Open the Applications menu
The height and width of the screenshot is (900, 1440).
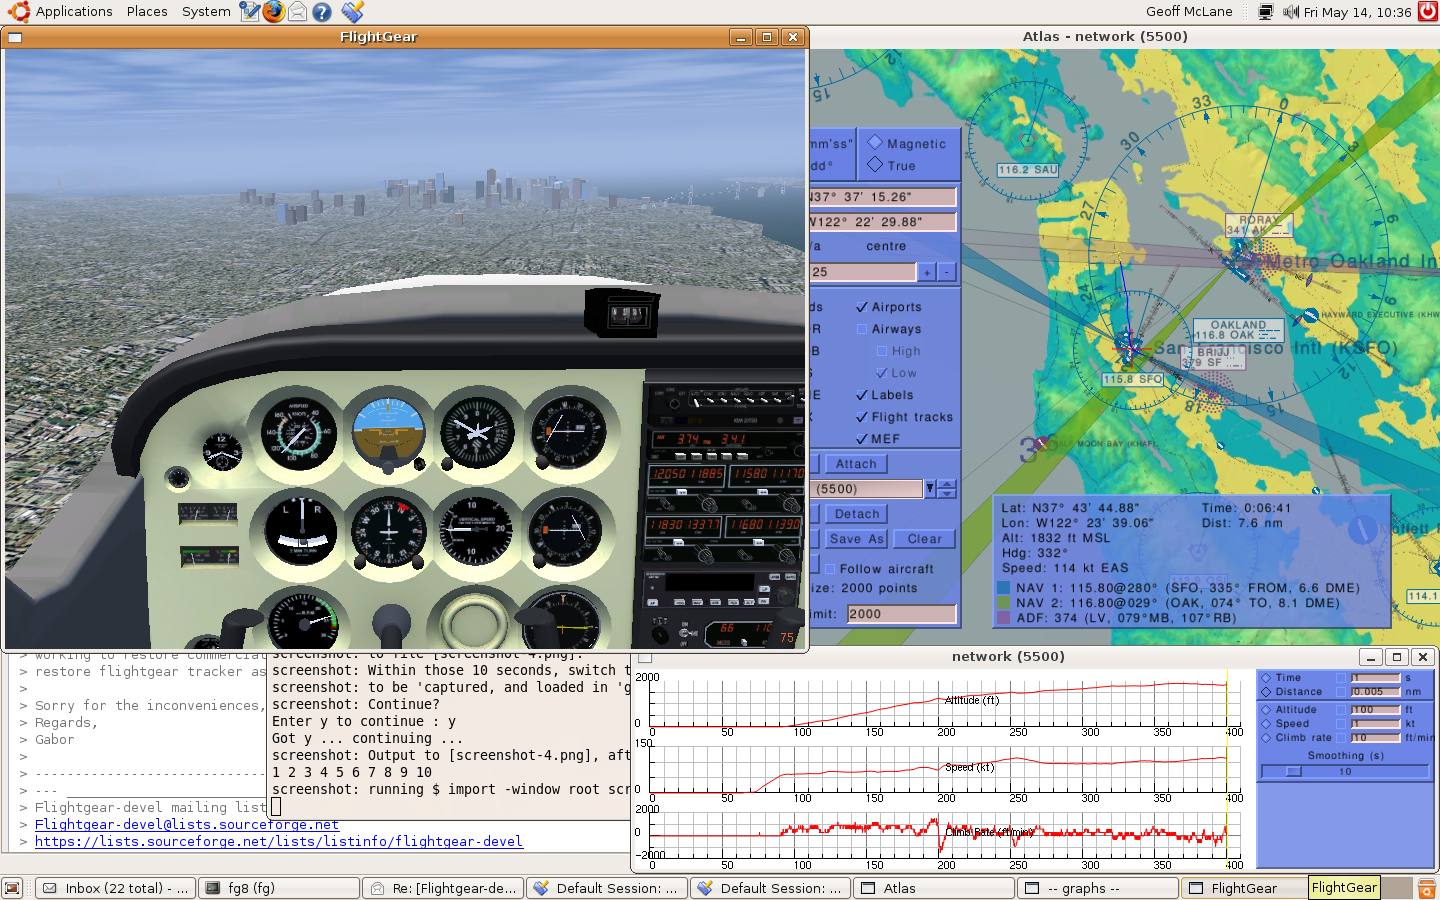click(73, 12)
